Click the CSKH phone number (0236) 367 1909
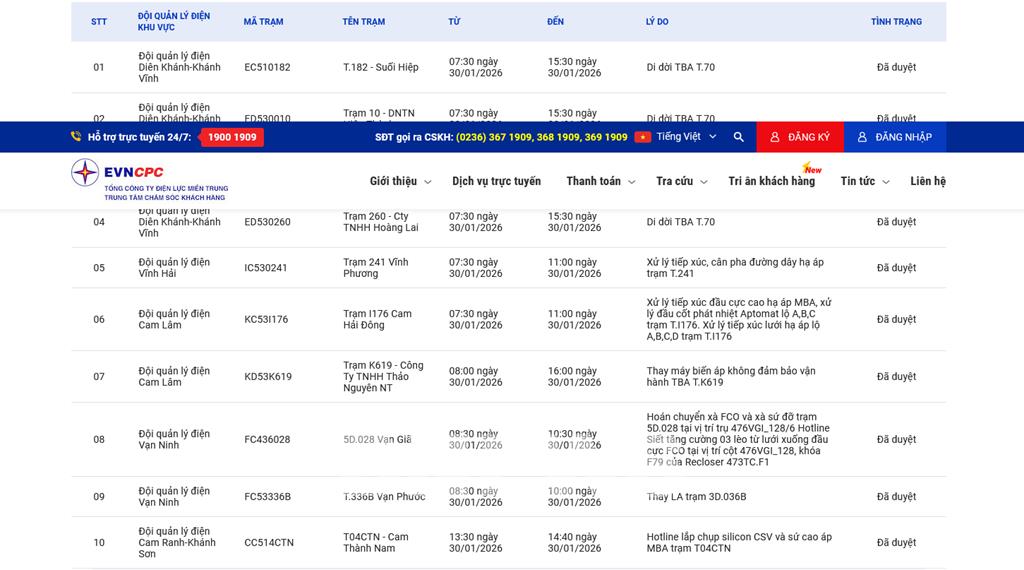The image size is (1024, 570). [x=494, y=137]
